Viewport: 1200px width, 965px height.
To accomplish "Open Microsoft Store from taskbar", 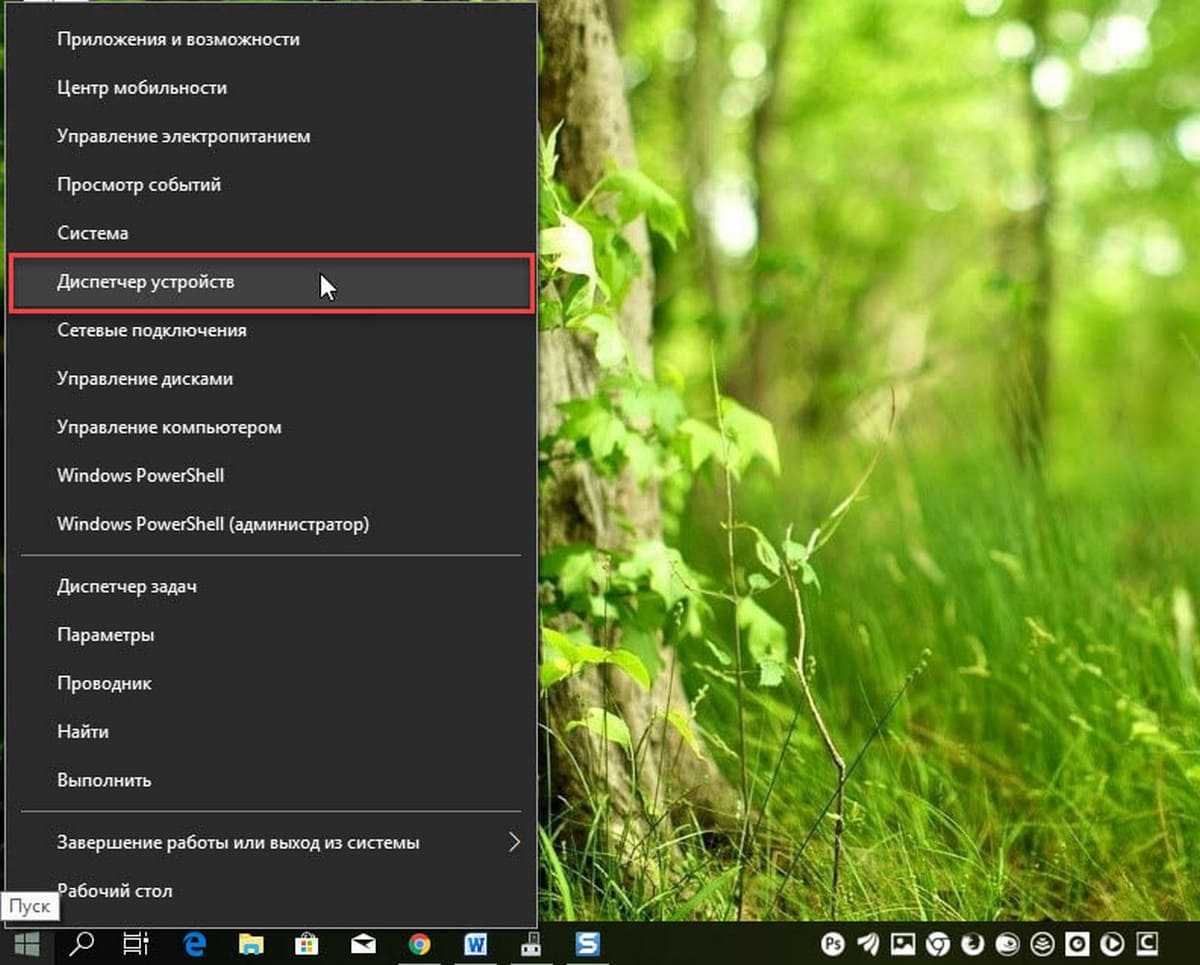I will click(x=307, y=943).
